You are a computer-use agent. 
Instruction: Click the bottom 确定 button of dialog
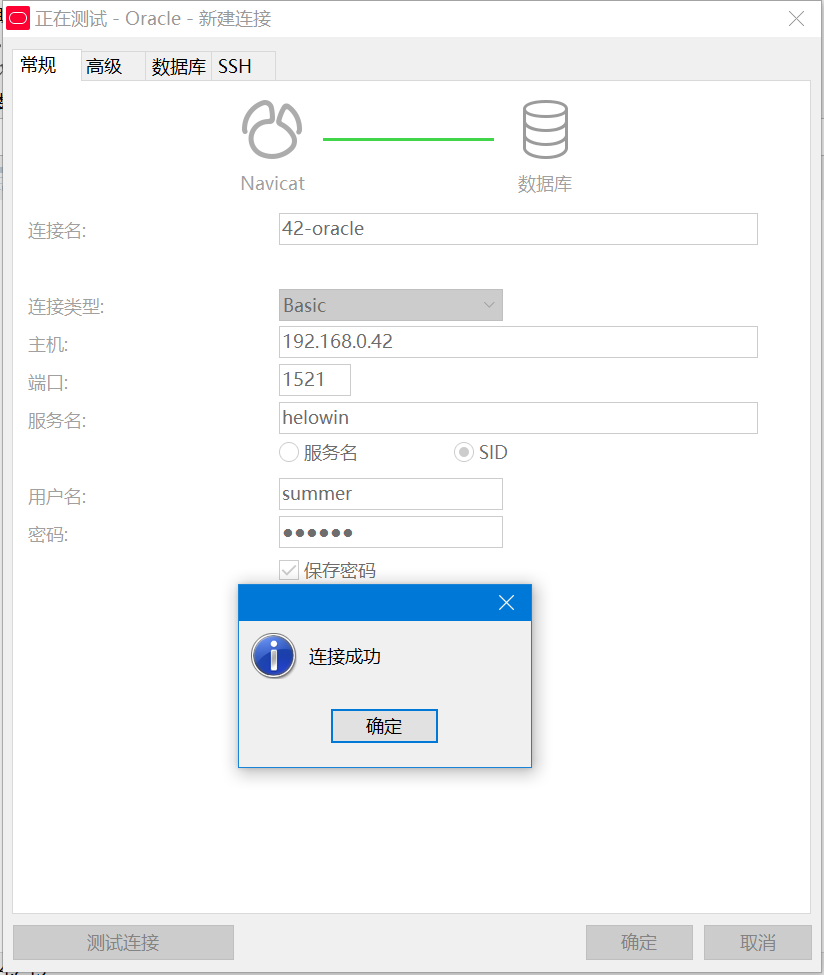639,943
